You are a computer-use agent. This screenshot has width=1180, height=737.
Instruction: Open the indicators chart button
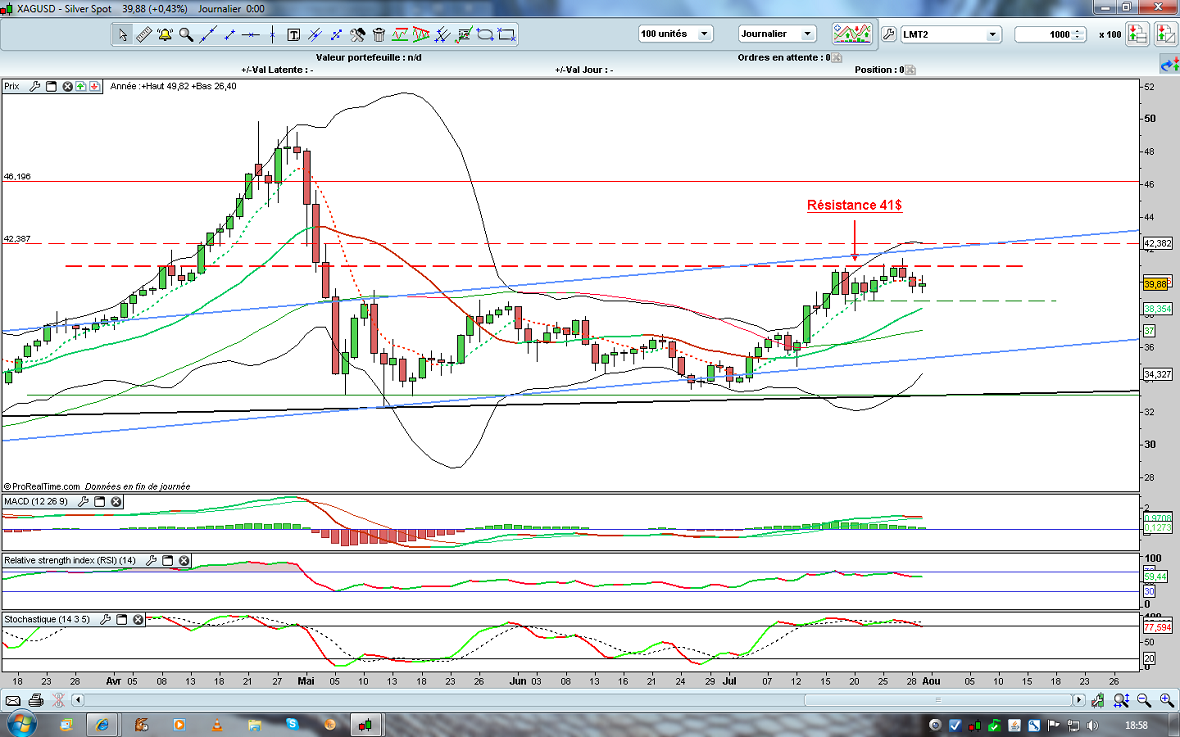pos(853,34)
